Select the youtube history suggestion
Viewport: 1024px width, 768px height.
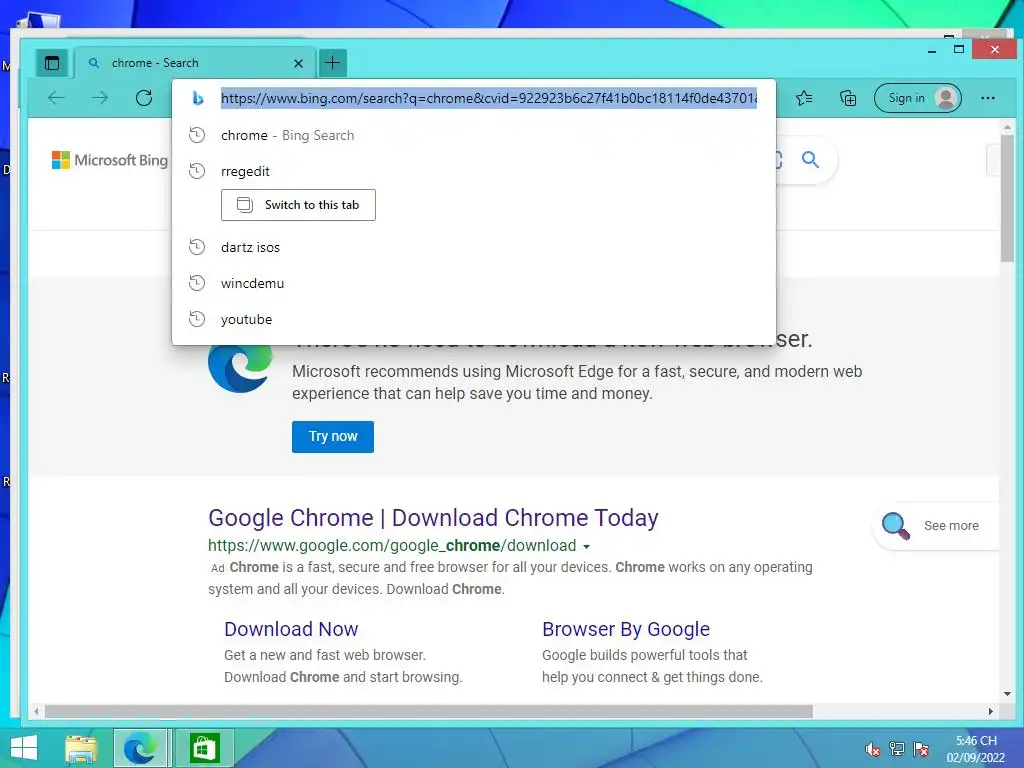tap(473, 319)
